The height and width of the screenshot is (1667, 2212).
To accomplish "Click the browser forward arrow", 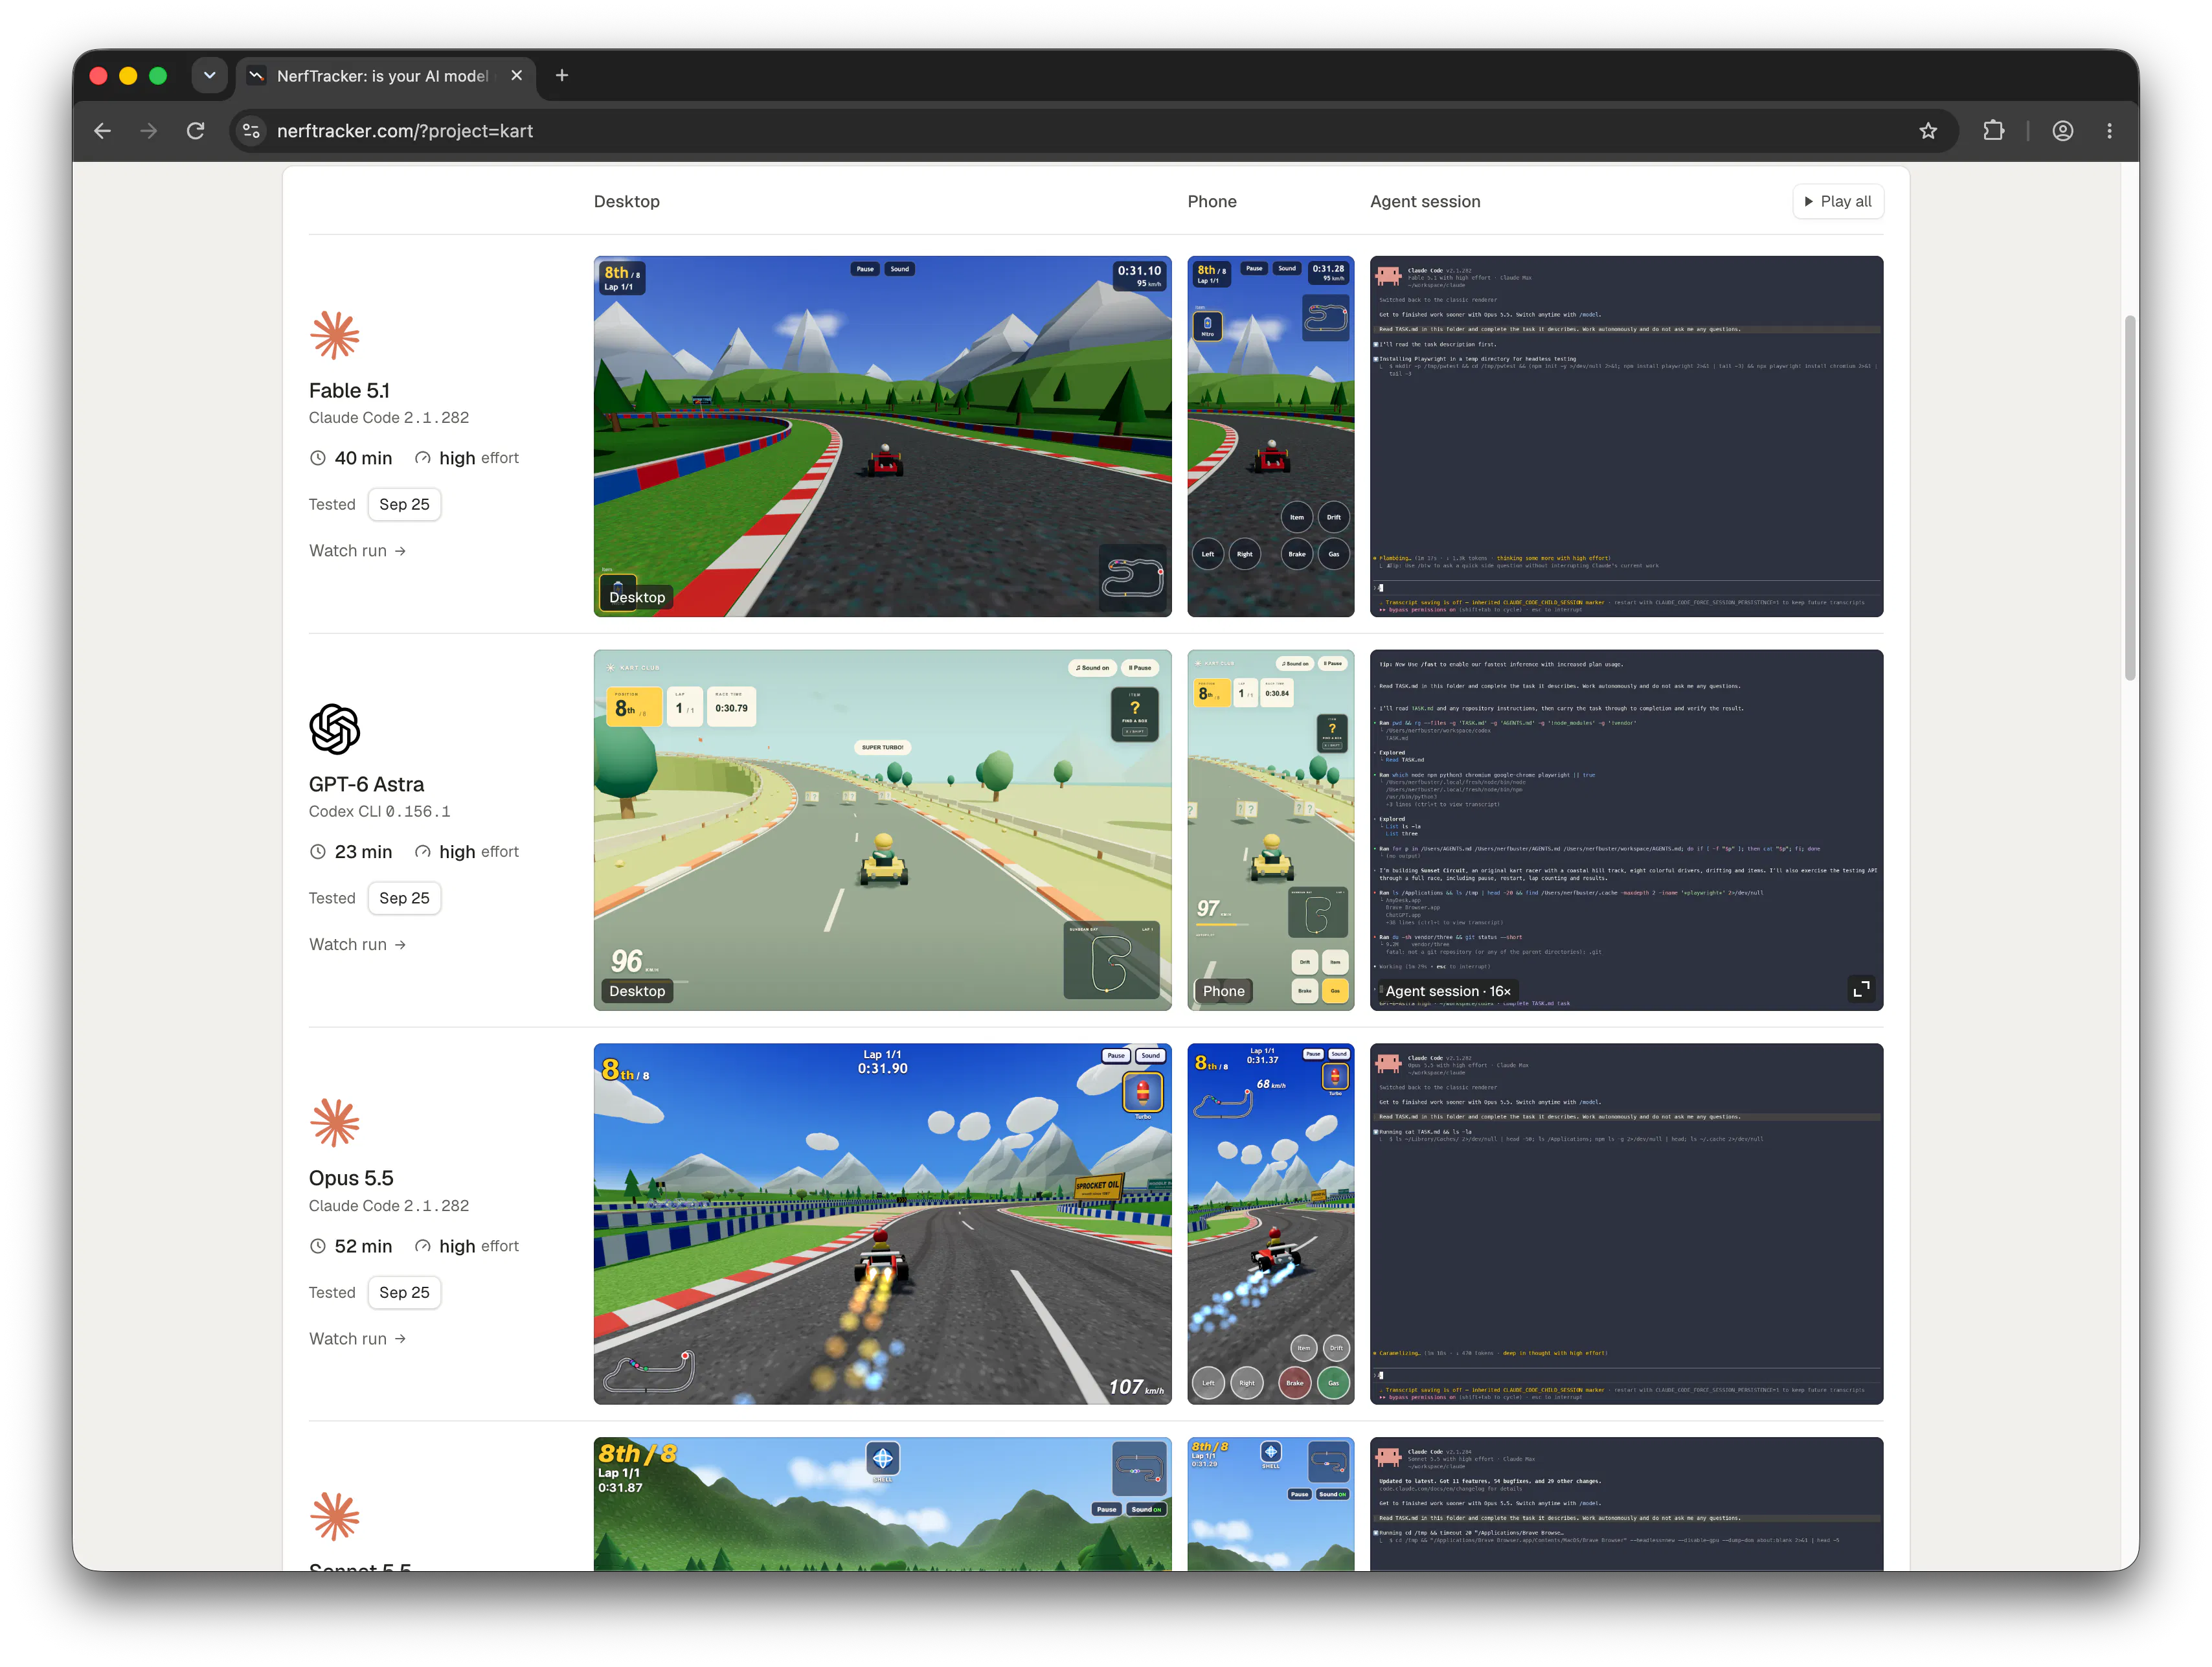I will [x=149, y=131].
